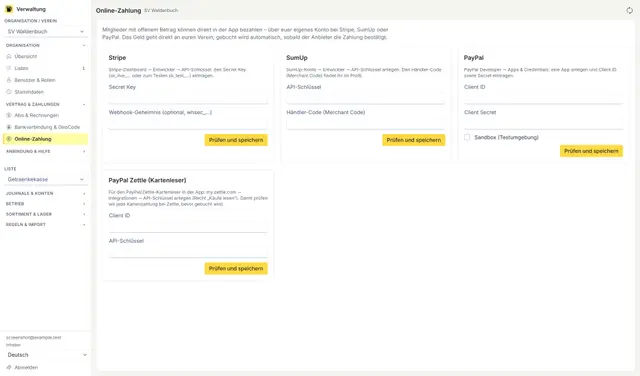Click the Bankverbindung & GiroCode icon
This screenshot has height=376, width=640.
point(9,127)
